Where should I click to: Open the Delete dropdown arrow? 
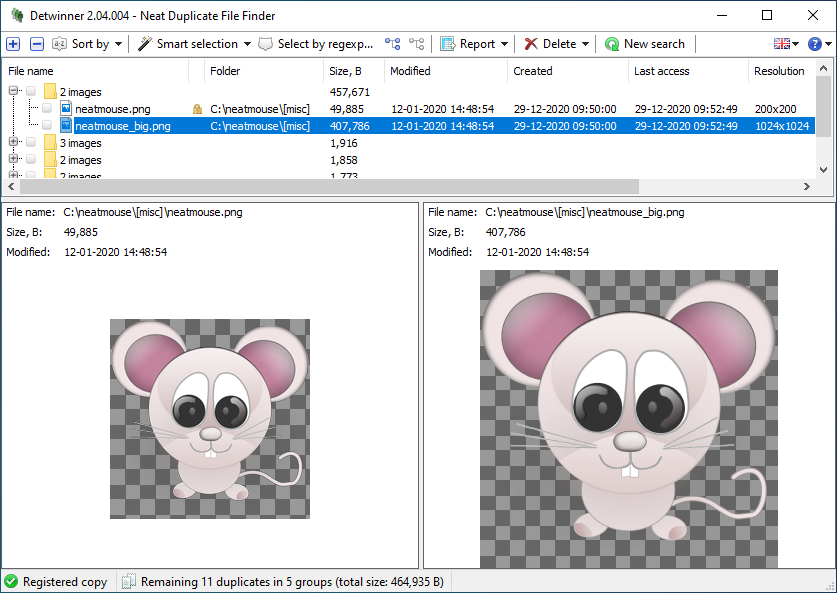point(585,44)
